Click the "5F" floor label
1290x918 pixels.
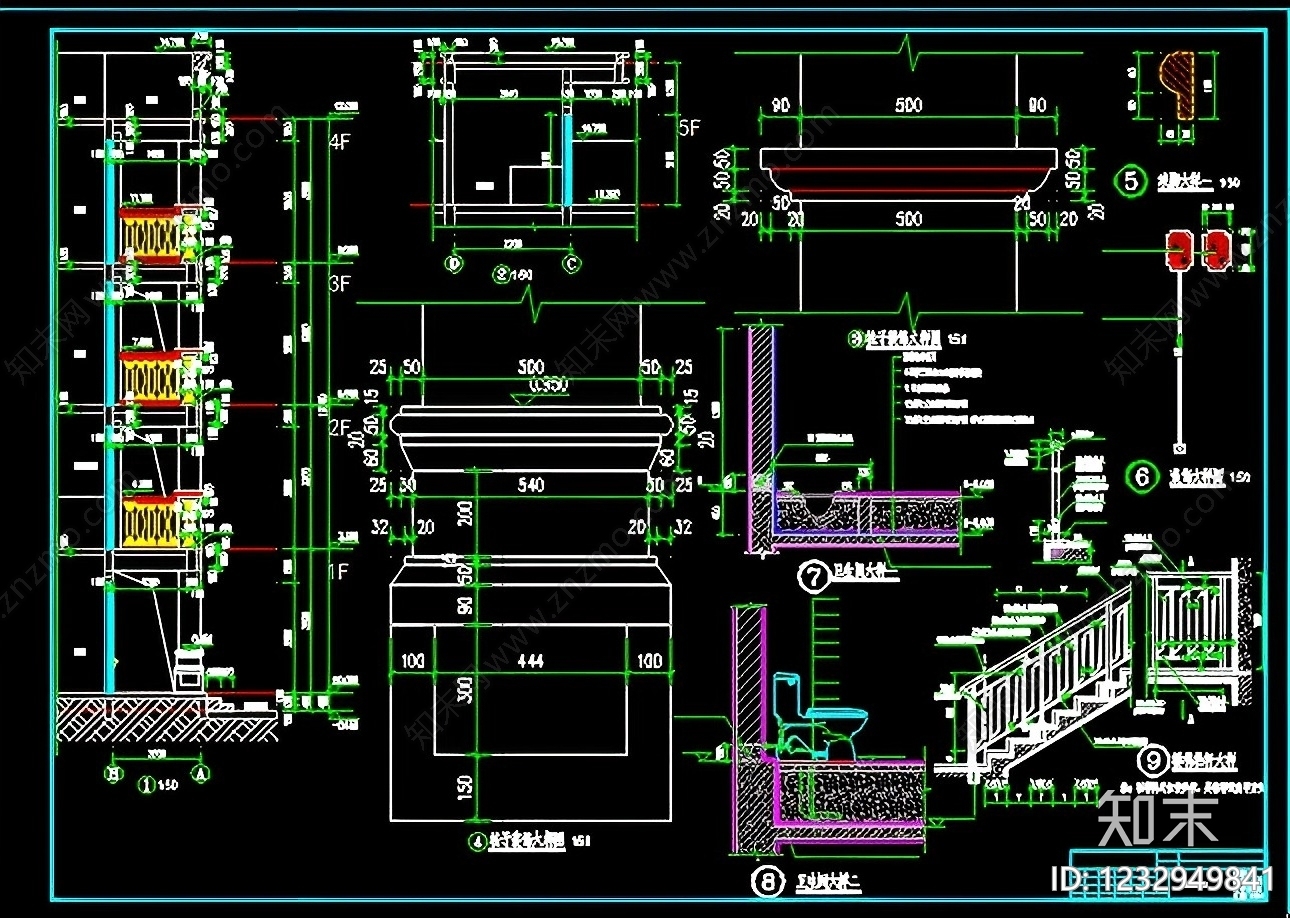690,128
